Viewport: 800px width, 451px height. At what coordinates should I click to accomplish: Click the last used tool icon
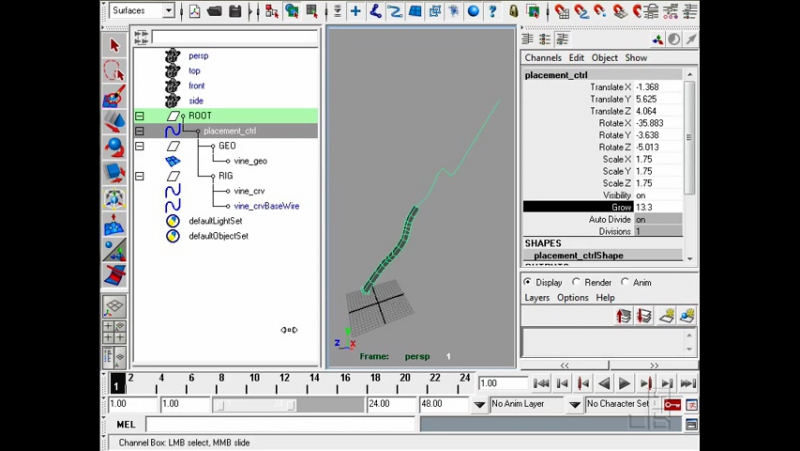(x=114, y=275)
